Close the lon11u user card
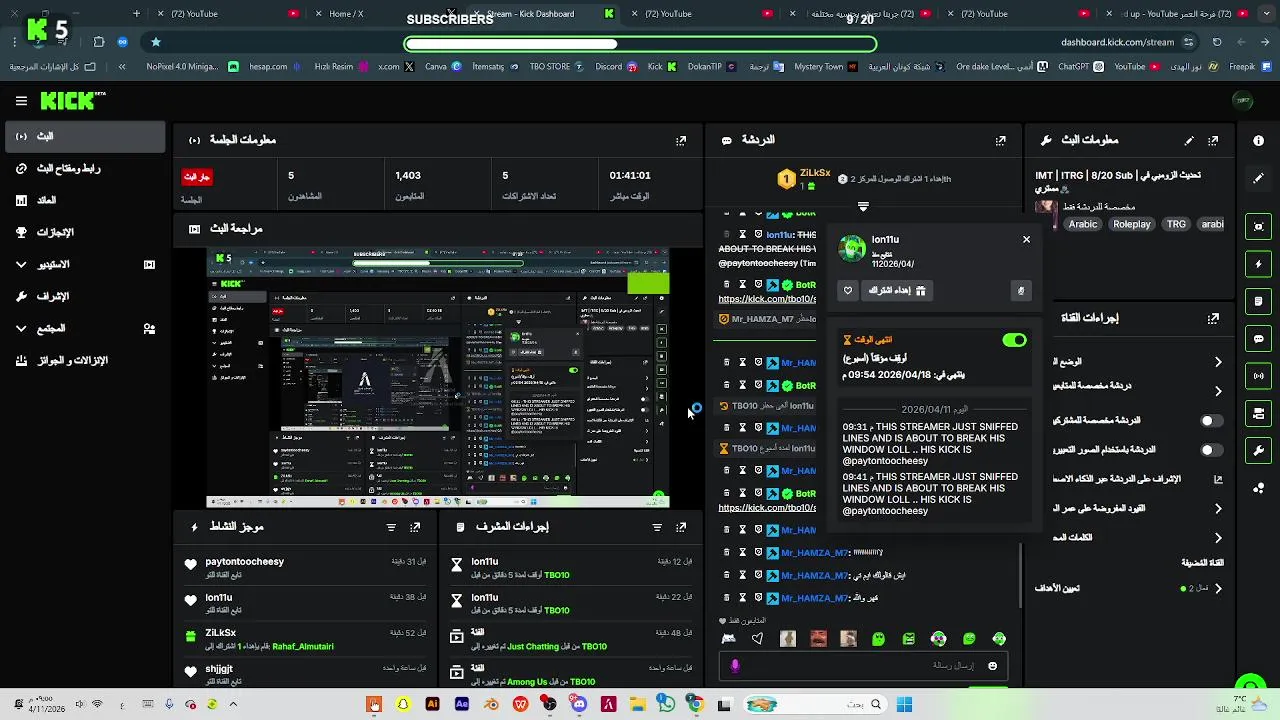 coord(1026,240)
